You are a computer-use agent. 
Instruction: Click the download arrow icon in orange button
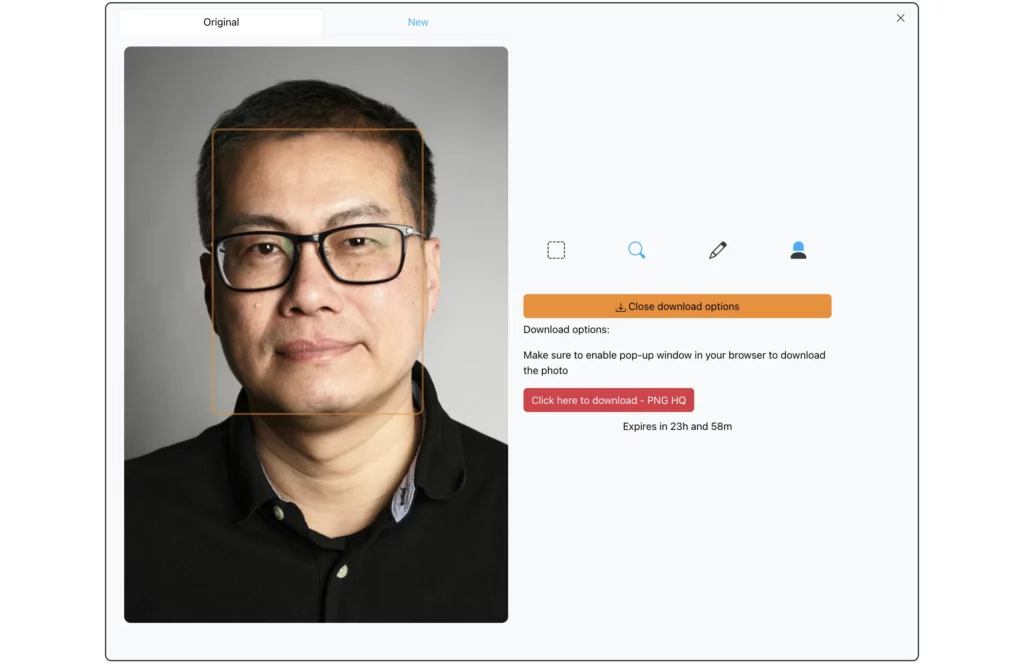click(620, 307)
